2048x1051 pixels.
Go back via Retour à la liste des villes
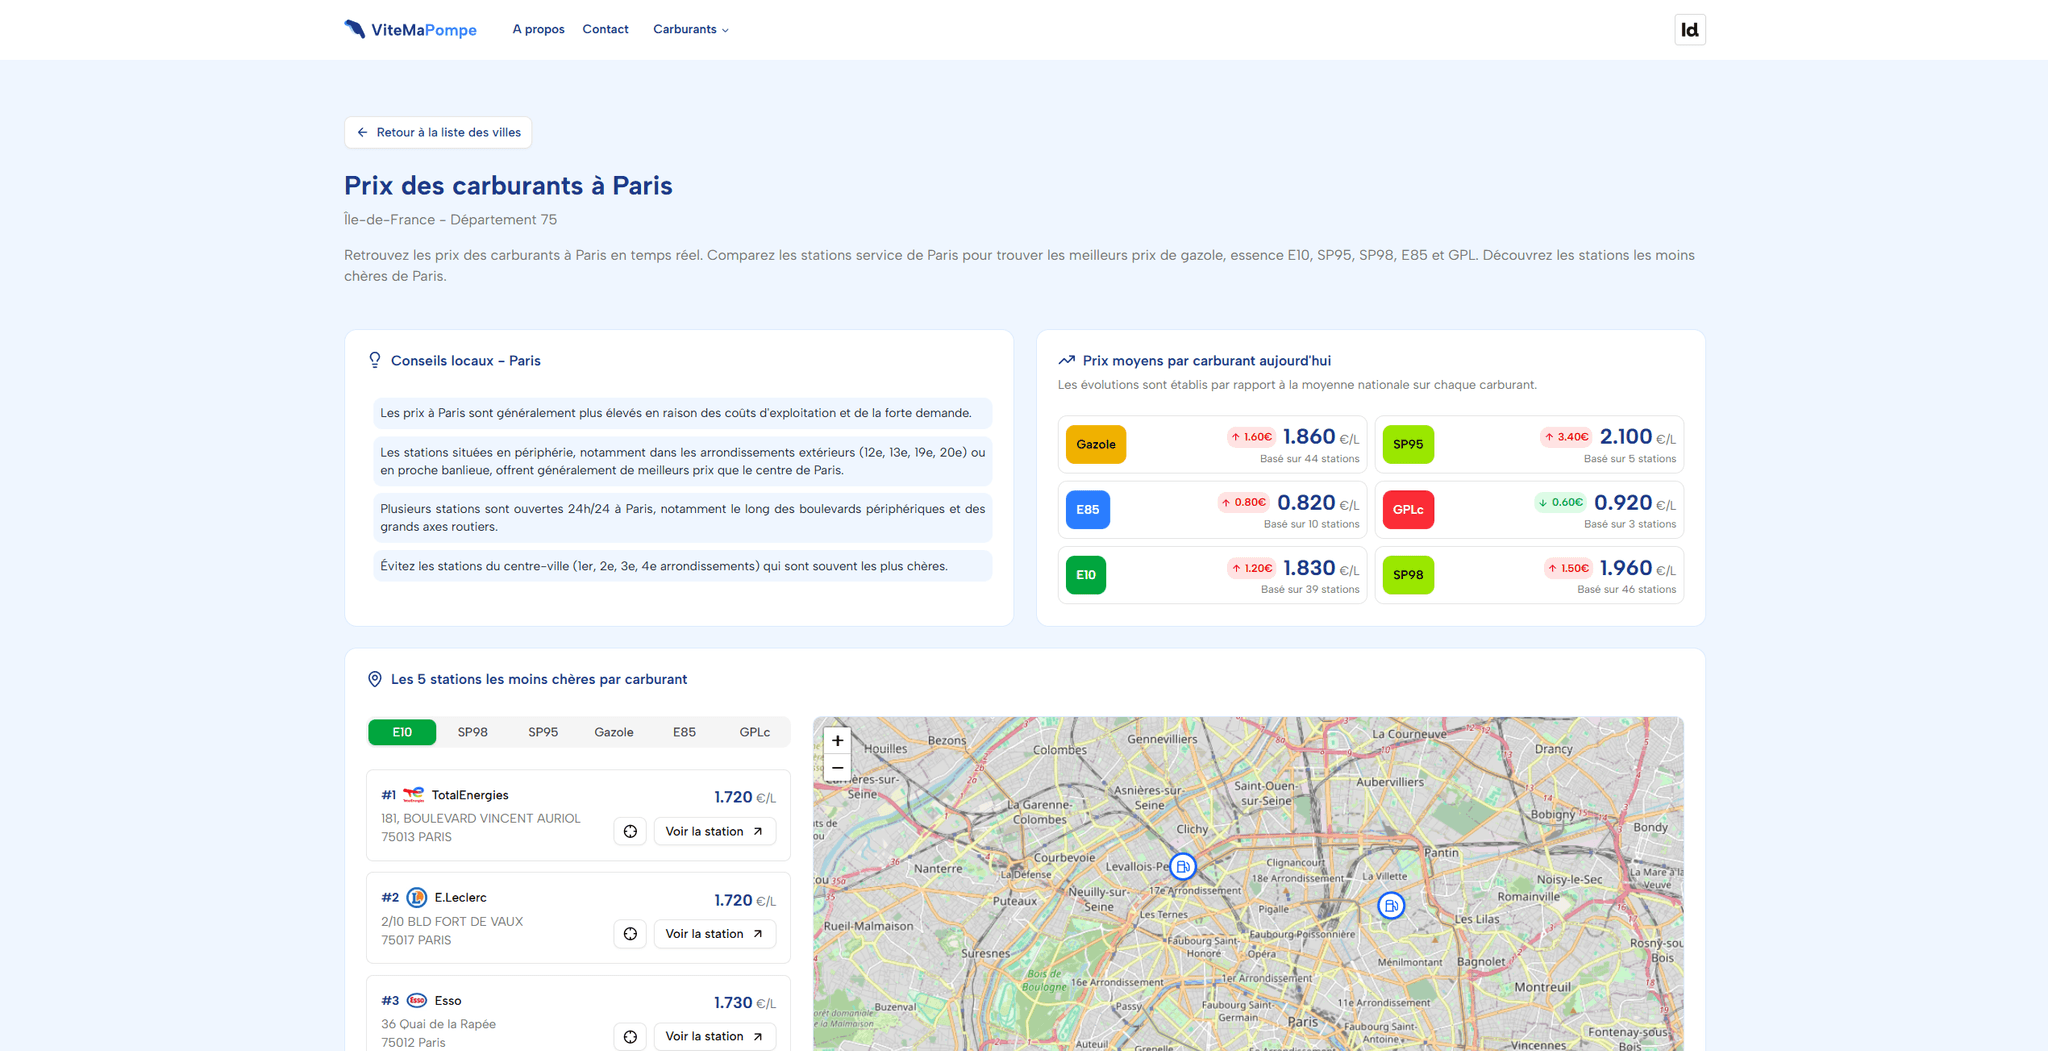pyautogui.click(x=438, y=132)
